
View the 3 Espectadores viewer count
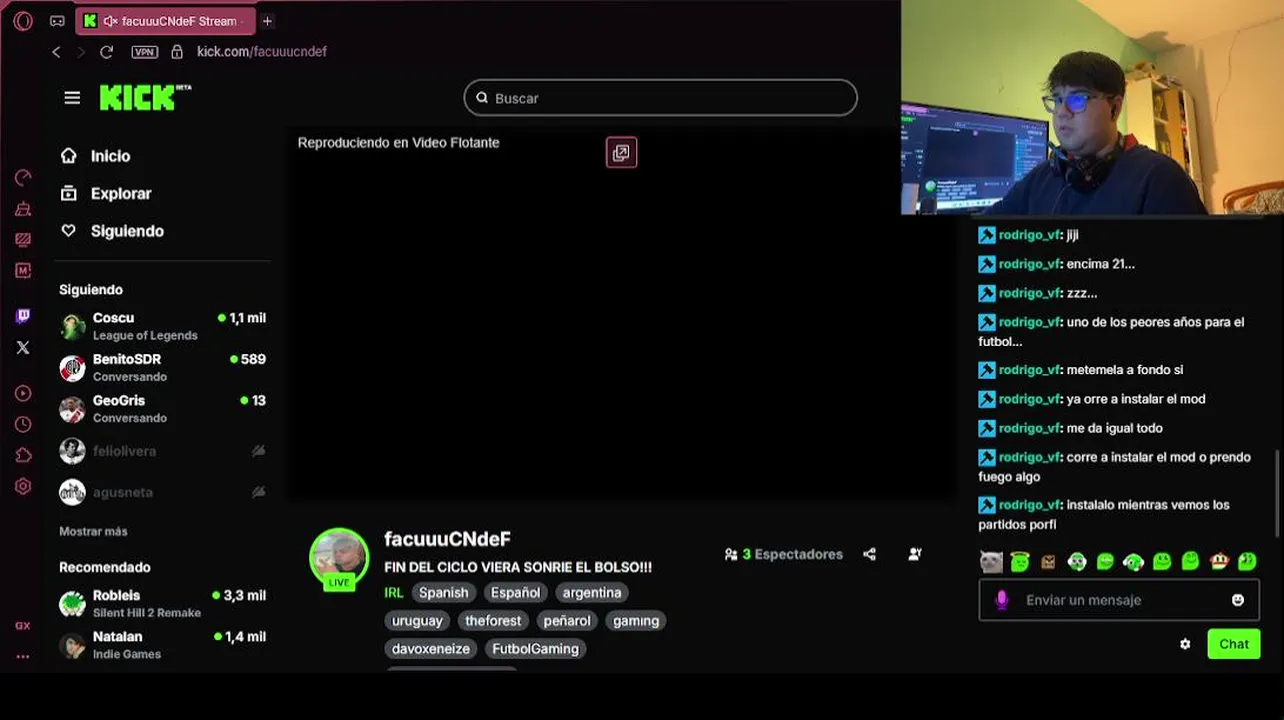pos(784,554)
